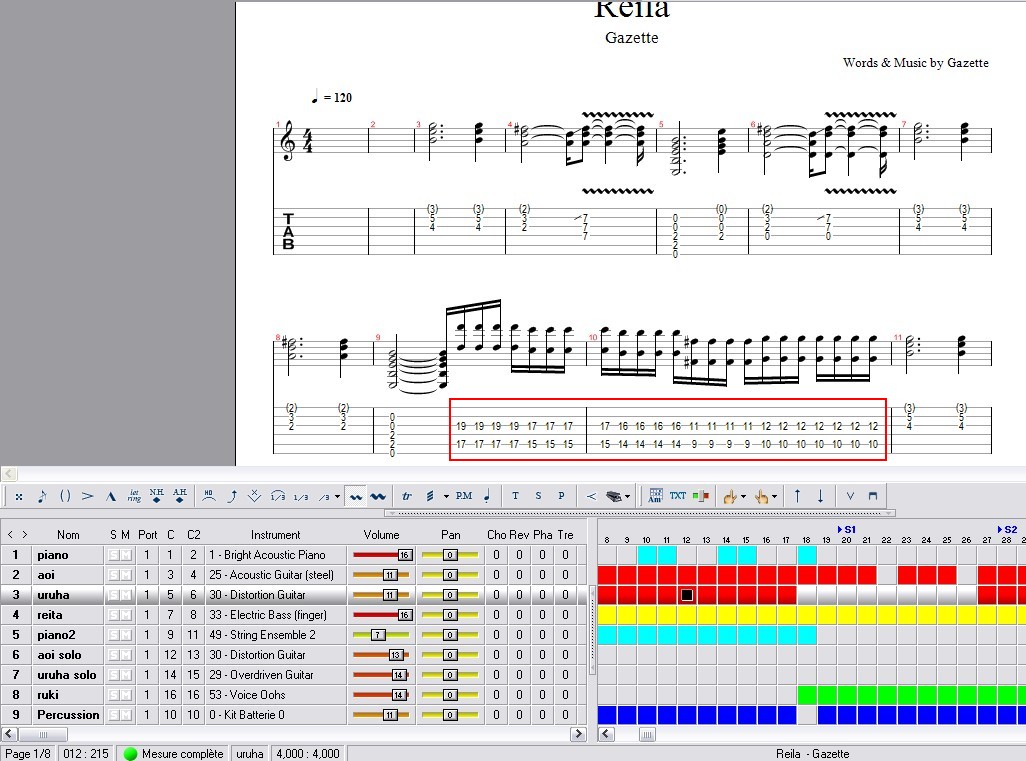Apply tremolo picking effect
Viewport: 1026px width, 761px height.
(x=429, y=497)
